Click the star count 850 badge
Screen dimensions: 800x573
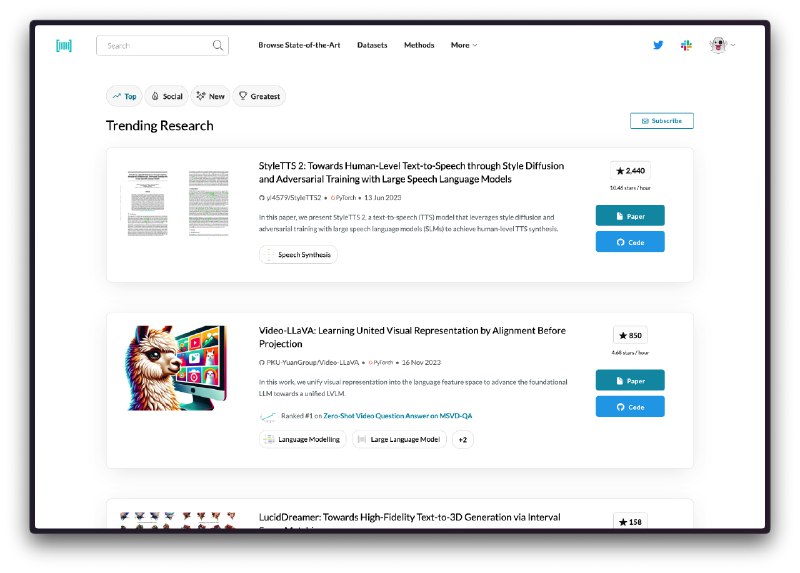[x=630, y=335]
